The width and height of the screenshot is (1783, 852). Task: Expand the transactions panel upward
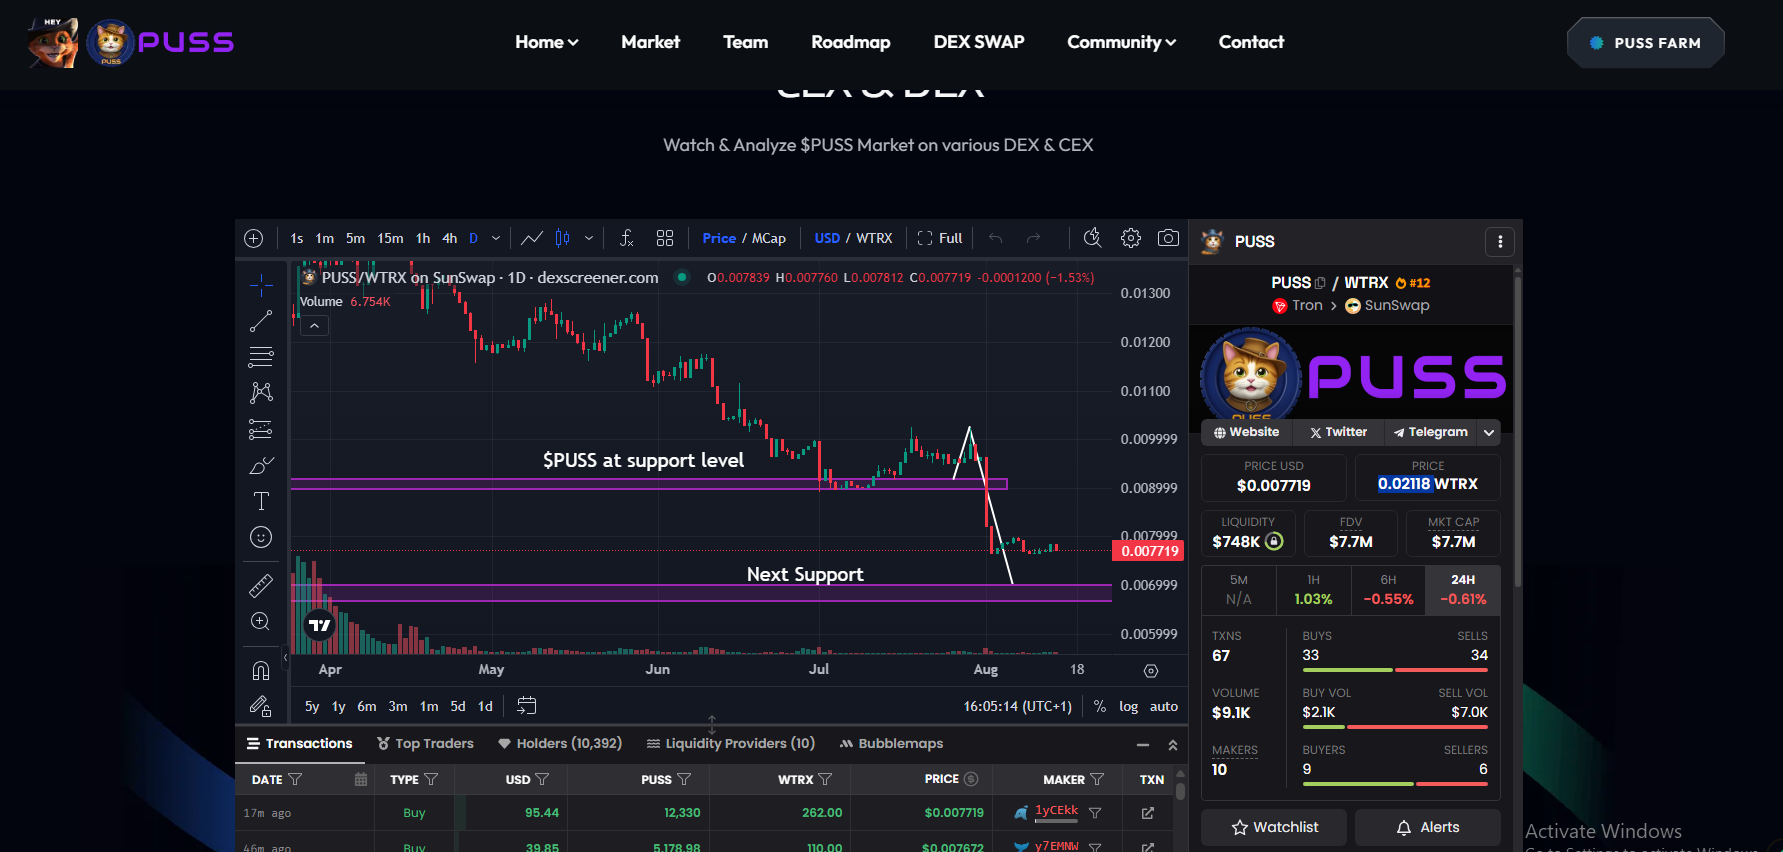pos(1173,745)
